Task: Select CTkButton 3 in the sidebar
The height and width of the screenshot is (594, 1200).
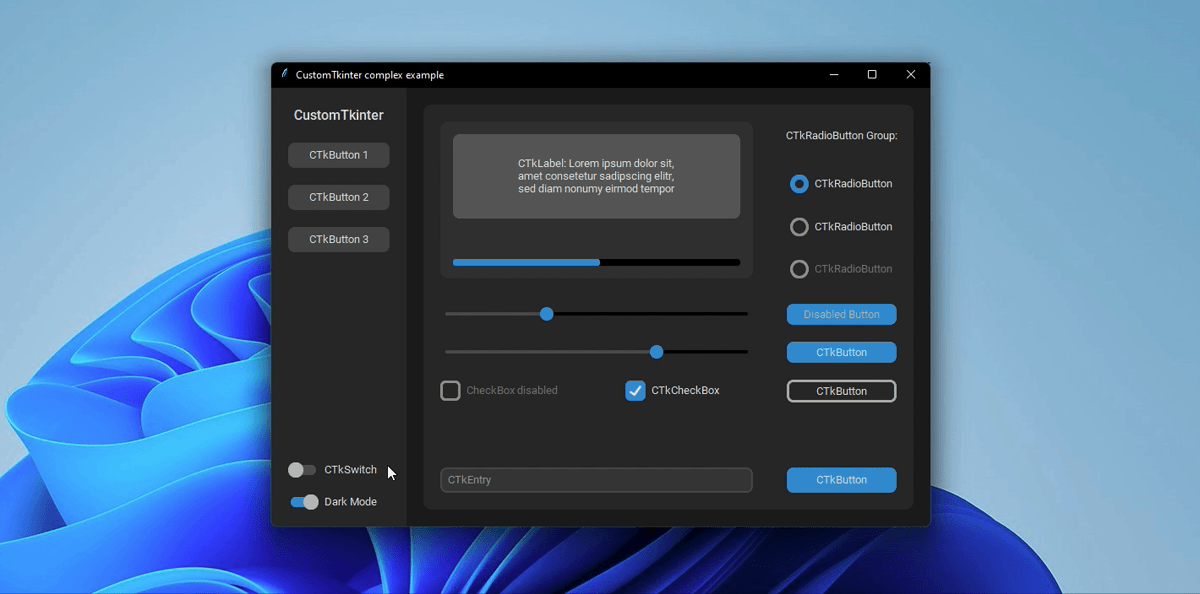Action: click(x=338, y=239)
